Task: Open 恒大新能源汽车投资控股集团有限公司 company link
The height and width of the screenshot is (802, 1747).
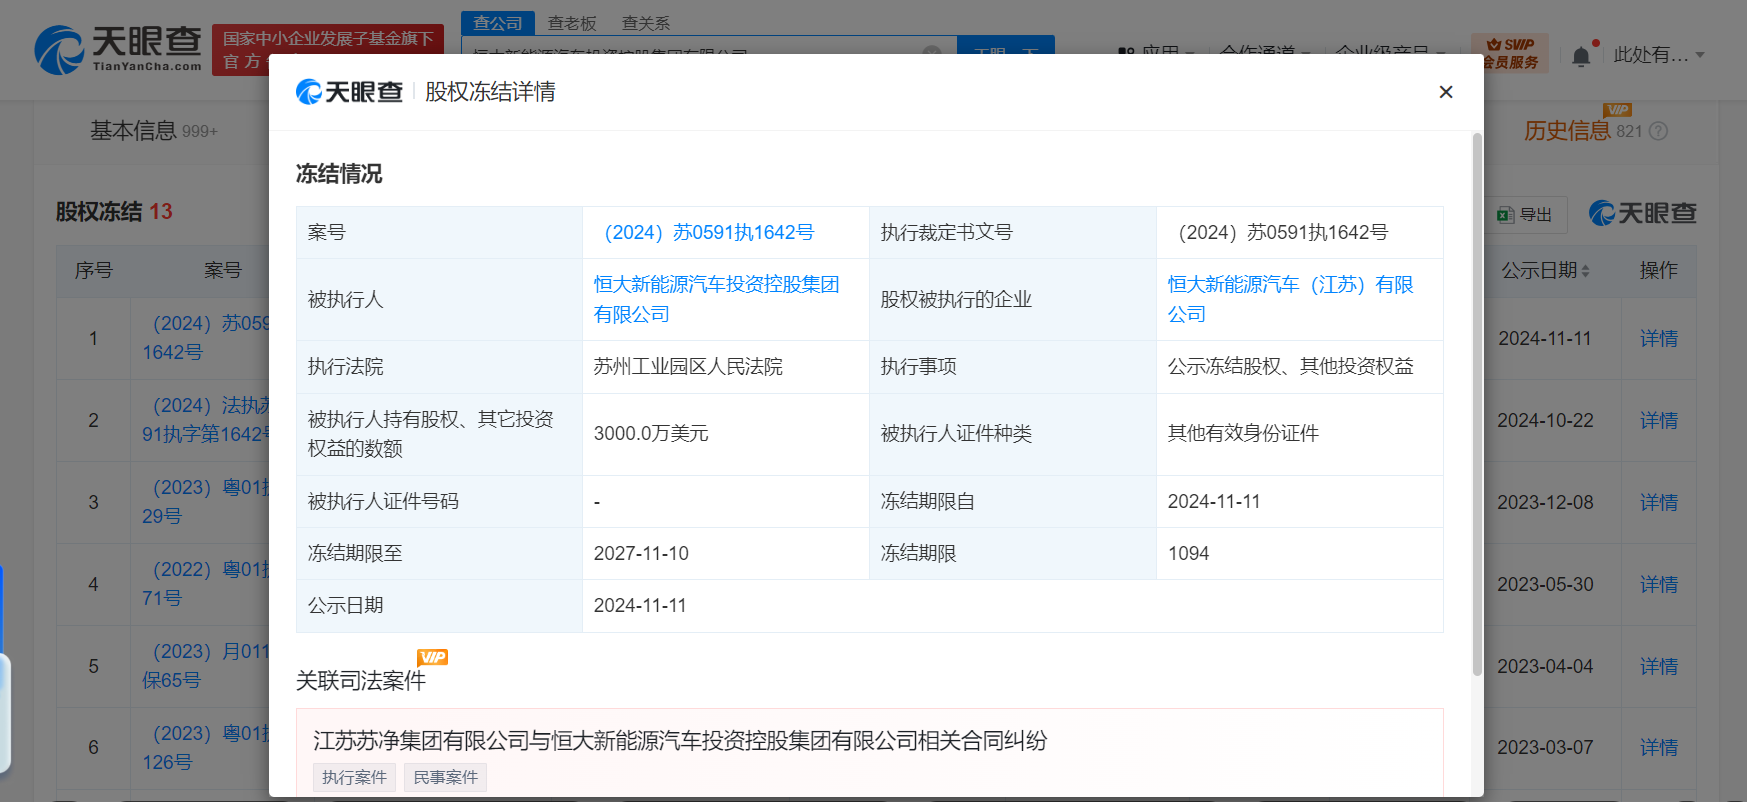Action: (716, 299)
